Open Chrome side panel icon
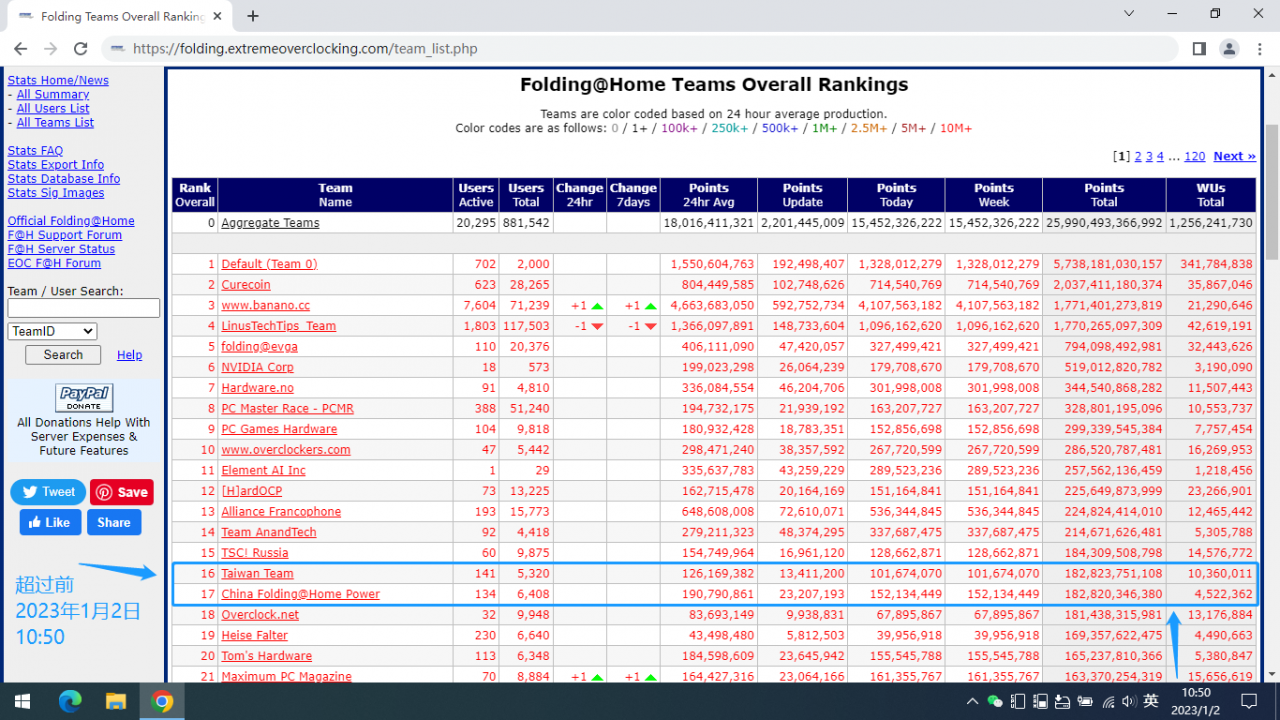The image size is (1280, 720). (1199, 49)
